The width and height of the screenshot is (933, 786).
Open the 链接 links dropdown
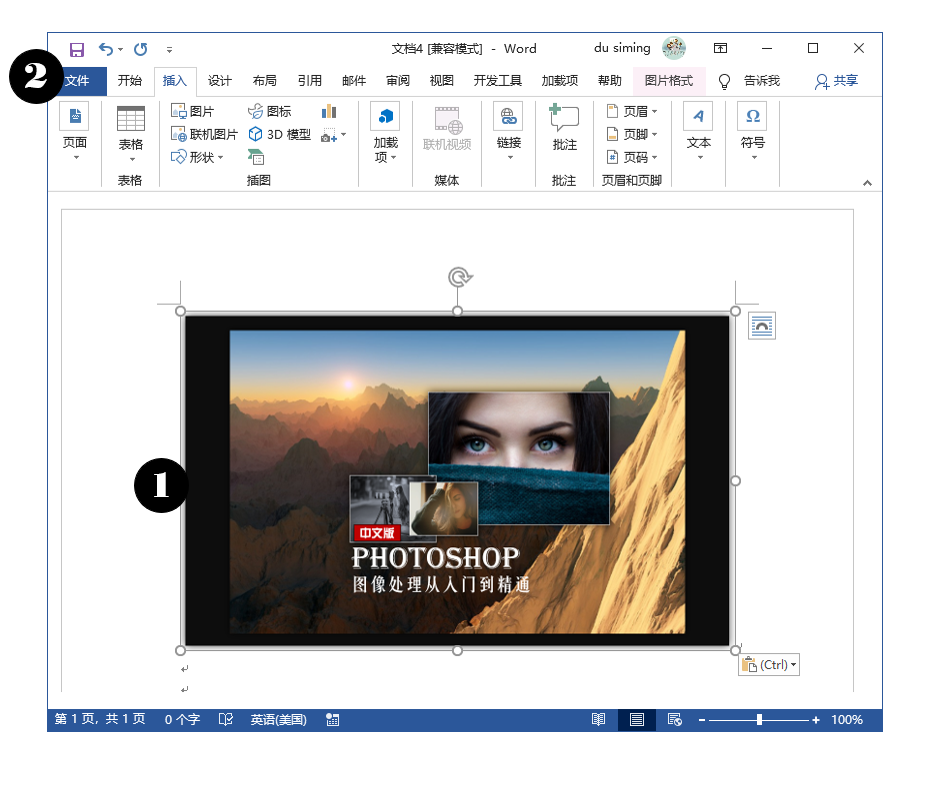[x=509, y=132]
